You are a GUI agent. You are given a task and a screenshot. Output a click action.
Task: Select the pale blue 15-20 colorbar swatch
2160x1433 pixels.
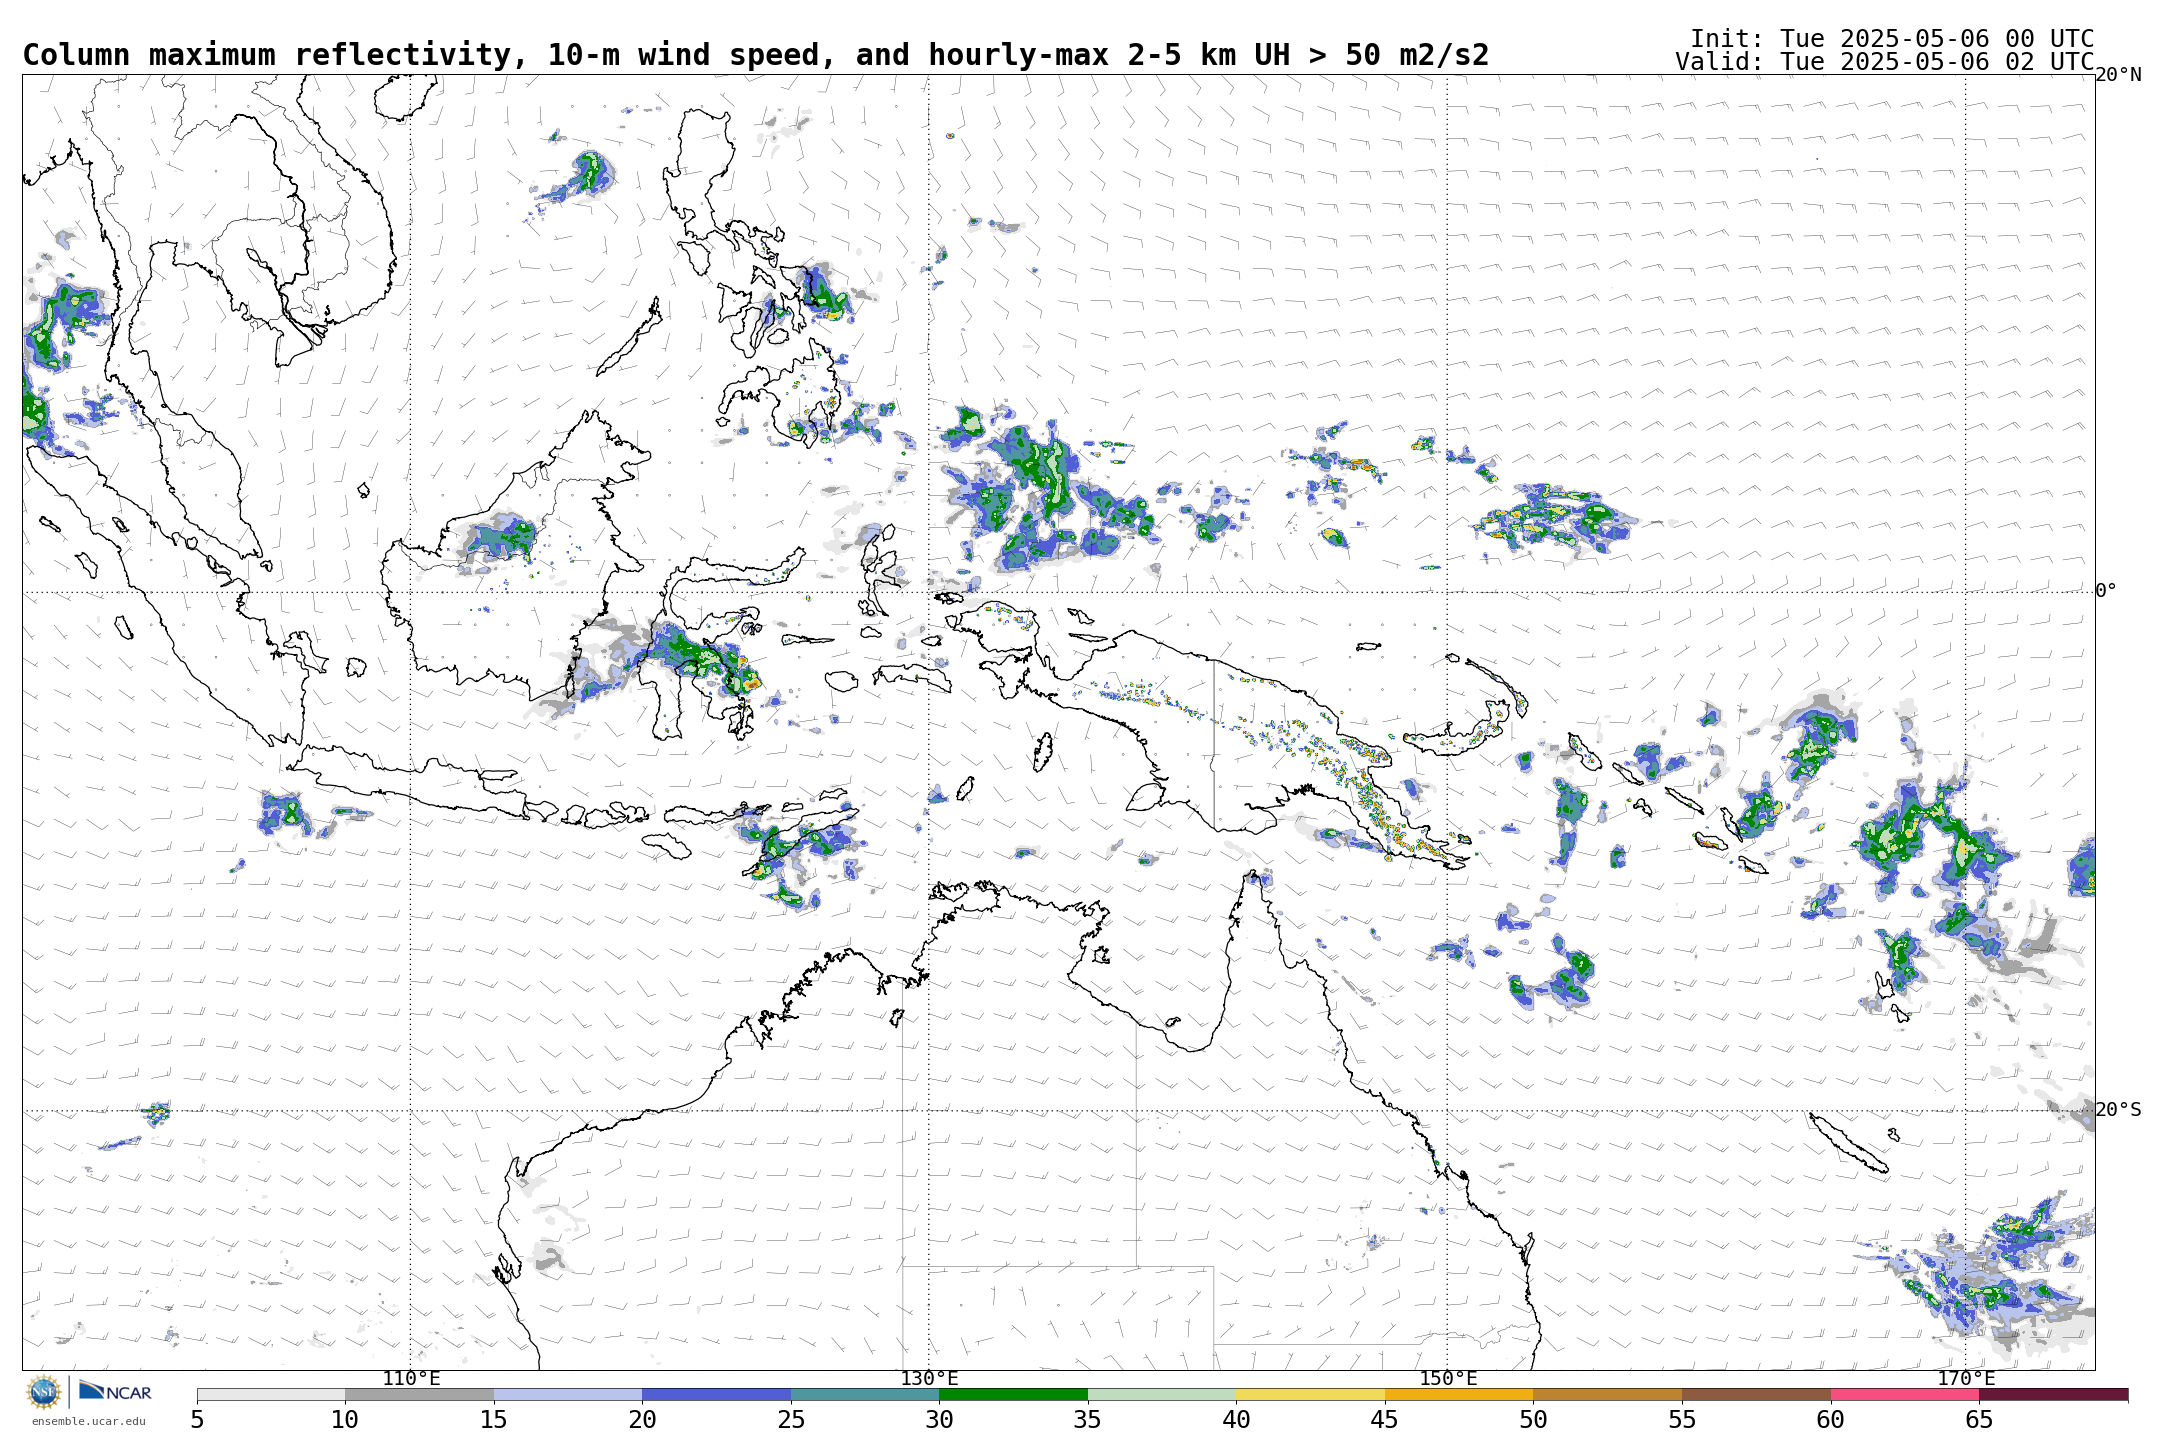(x=568, y=1394)
